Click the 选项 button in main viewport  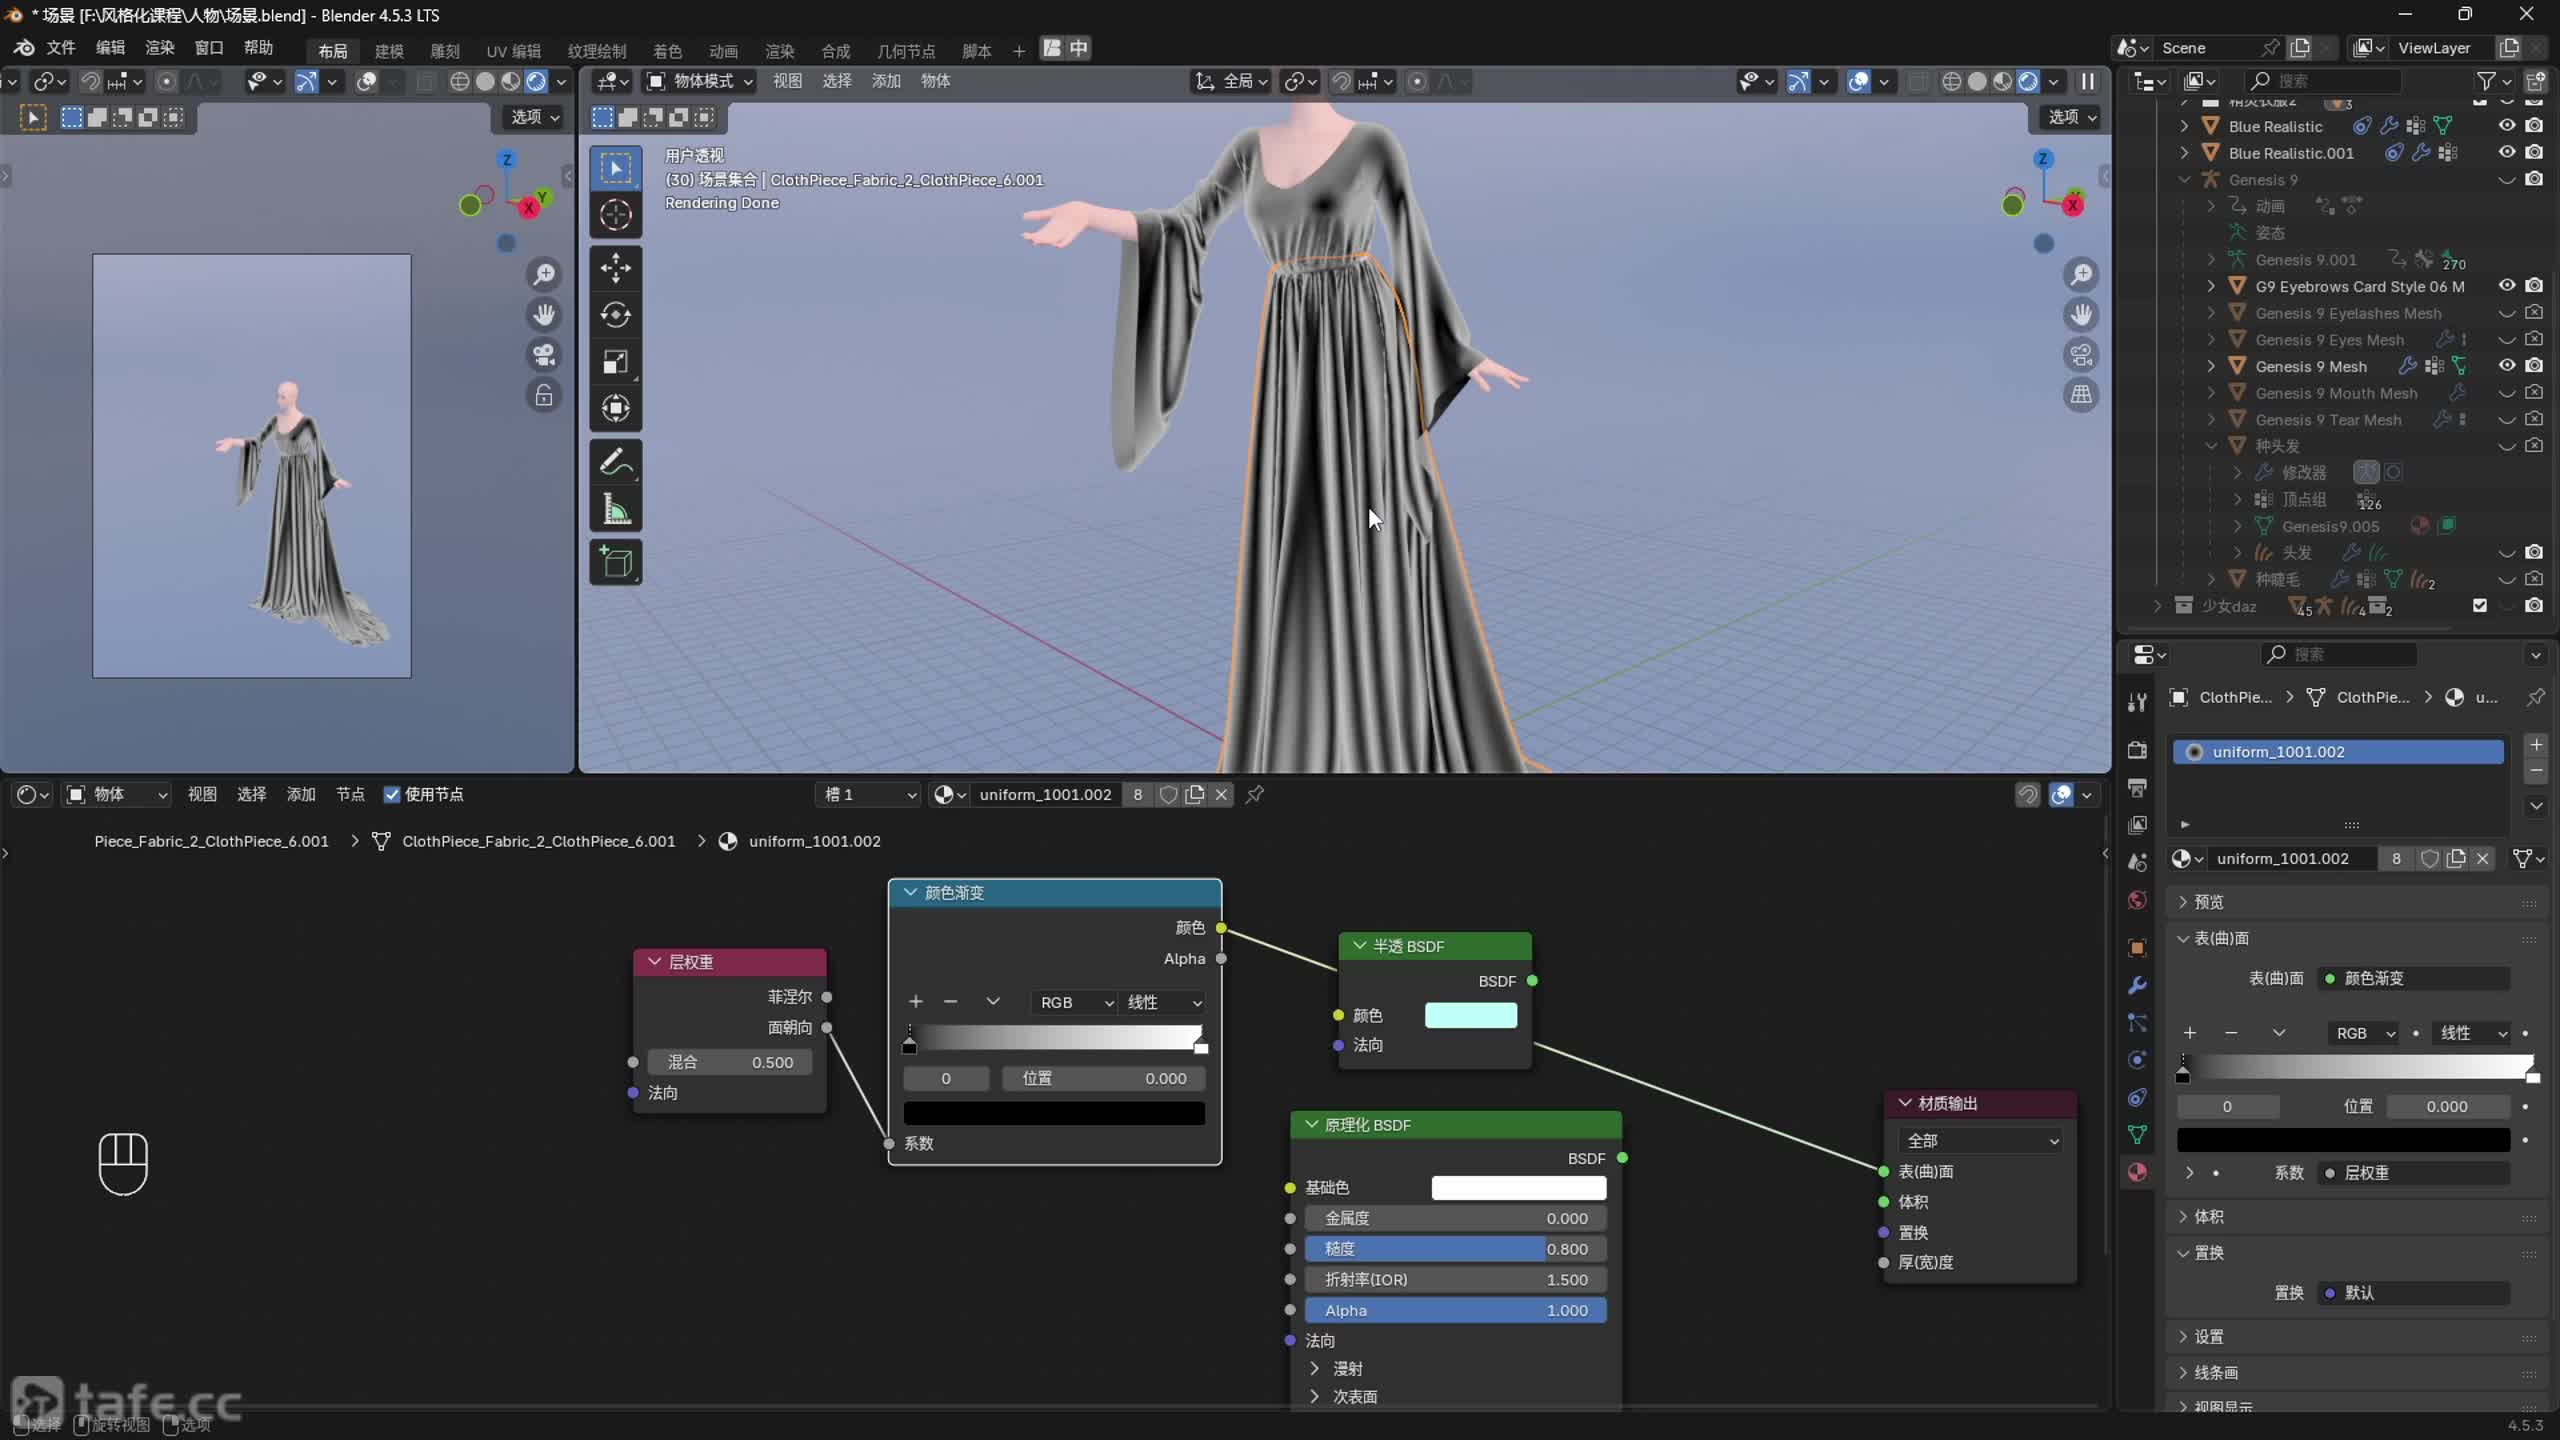pyautogui.click(x=2071, y=117)
